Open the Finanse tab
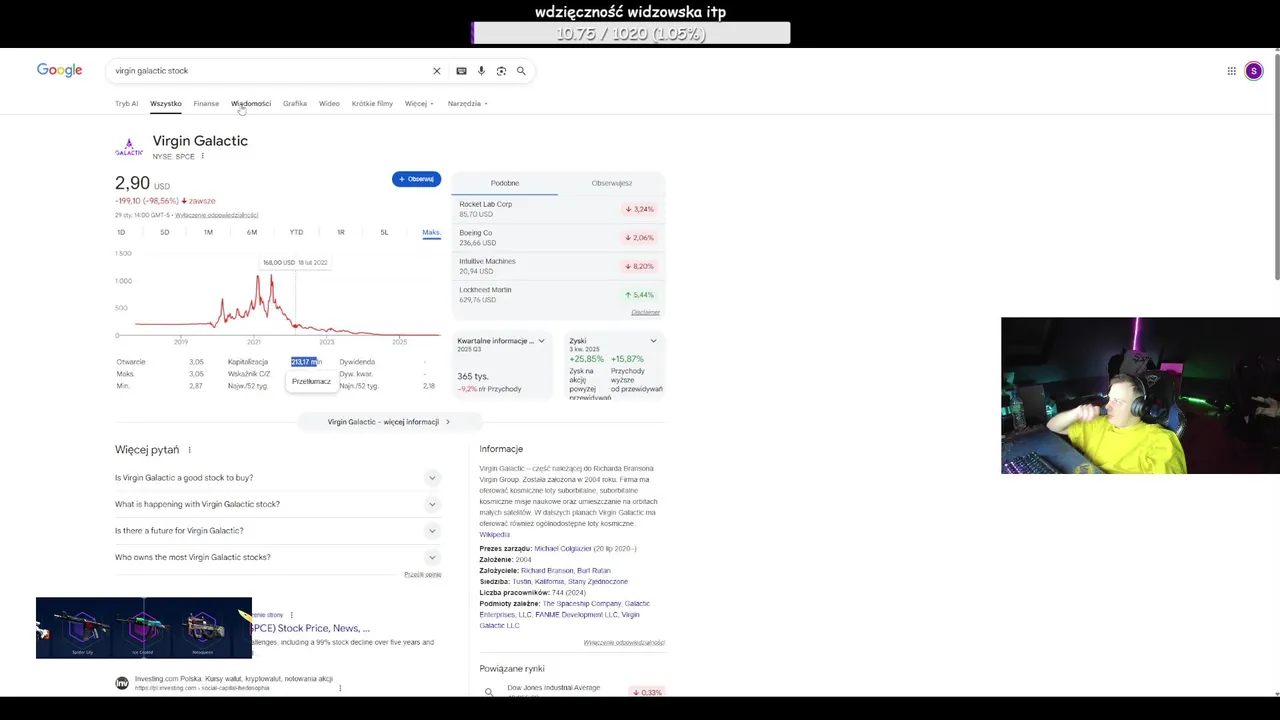 pos(206,103)
